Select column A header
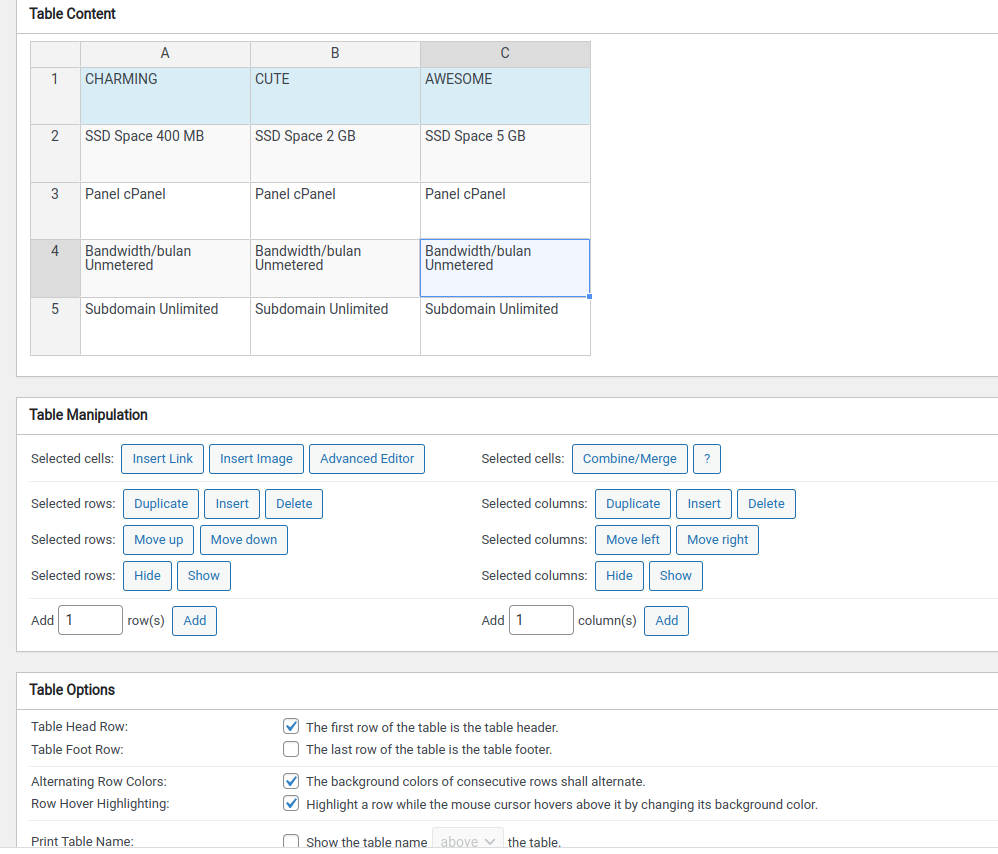 (x=165, y=54)
